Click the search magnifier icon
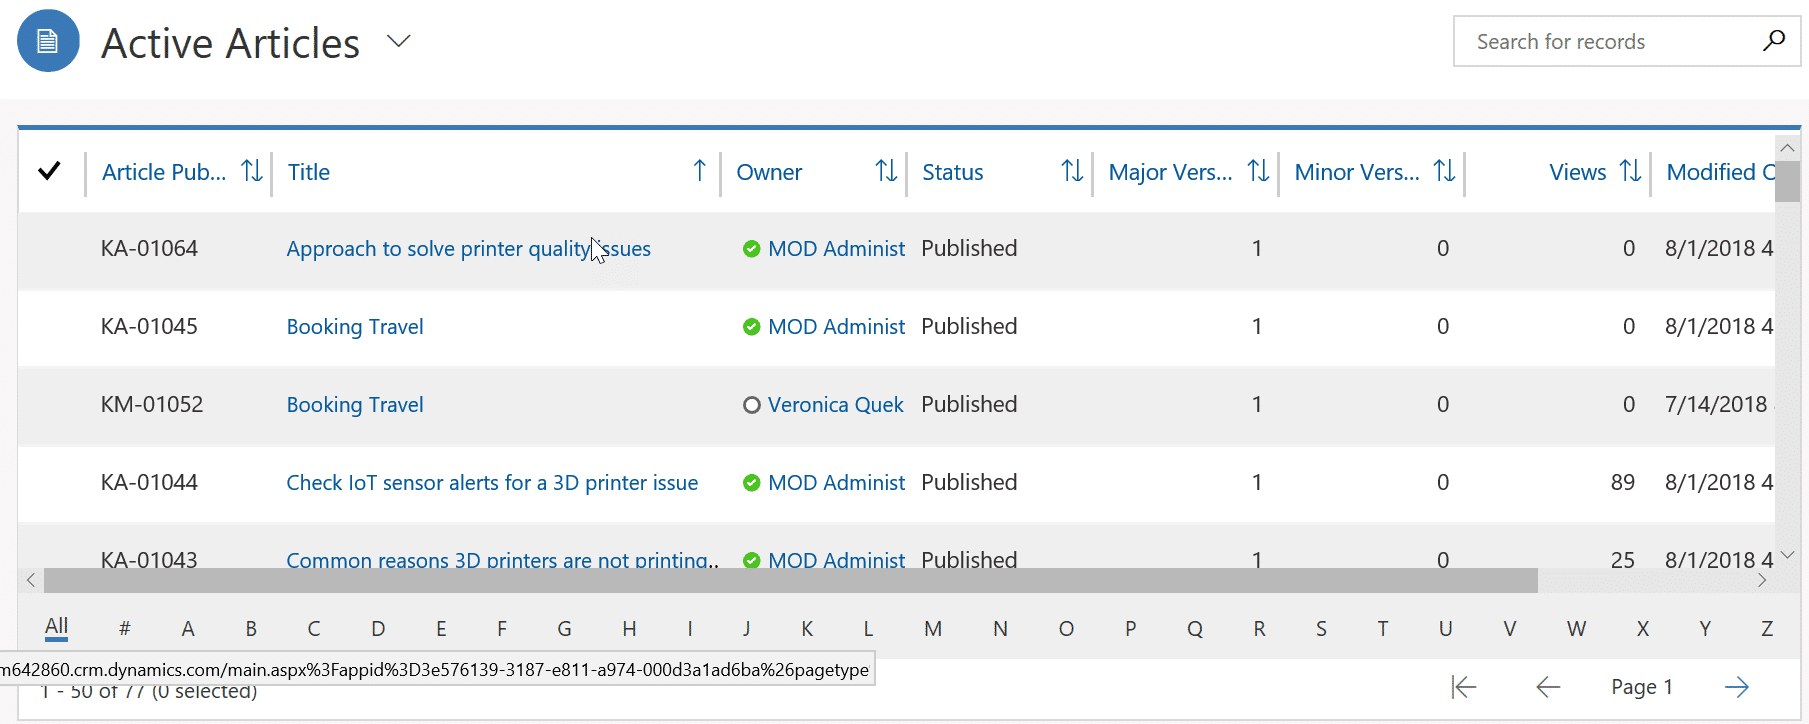The height and width of the screenshot is (724, 1809). tap(1773, 41)
